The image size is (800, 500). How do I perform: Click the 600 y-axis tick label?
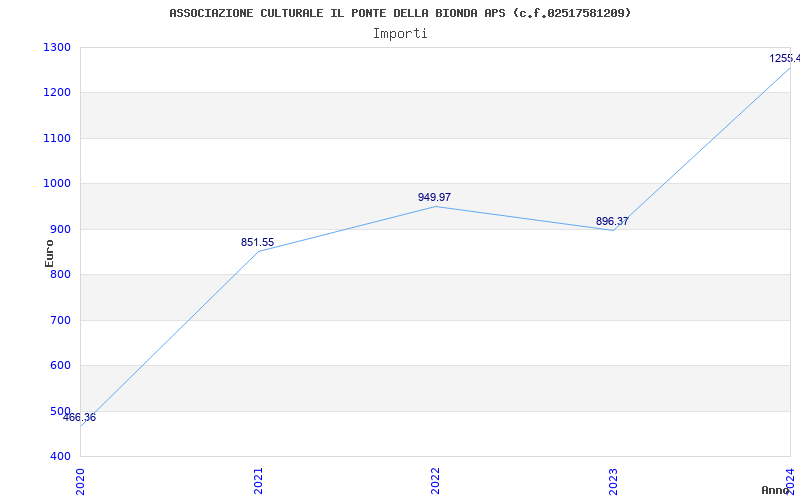coord(60,366)
